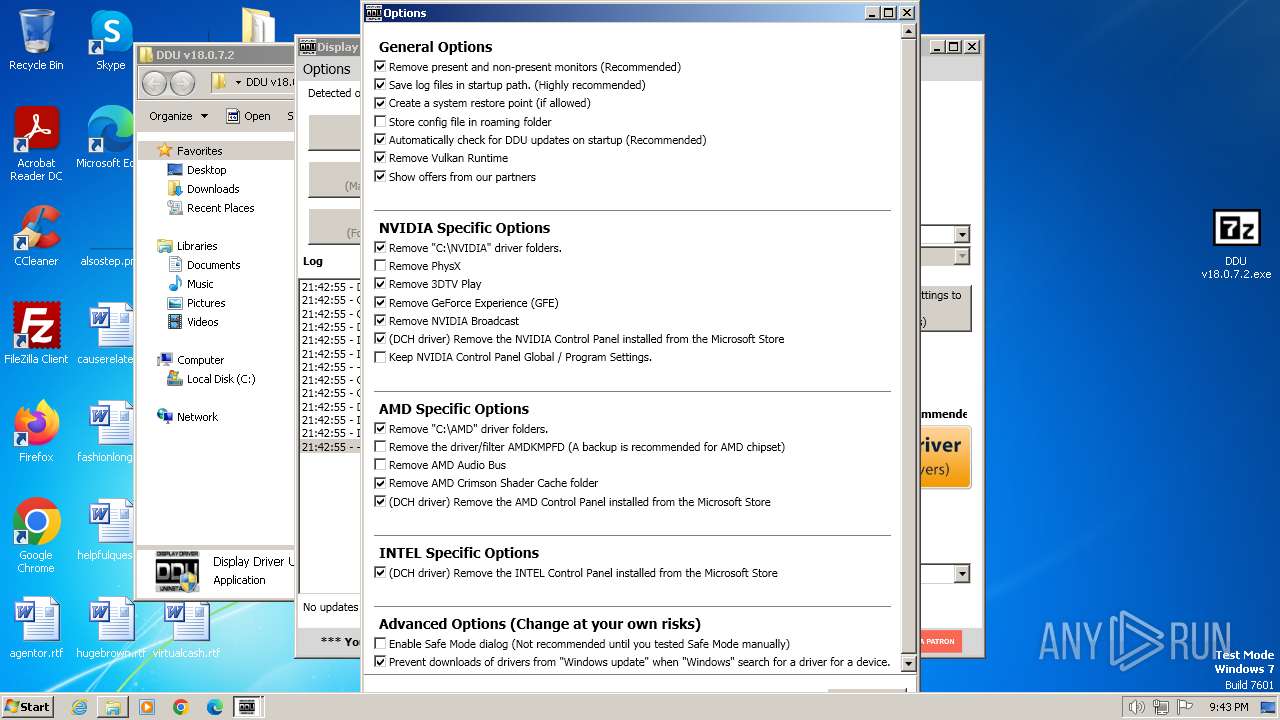
Task: Click the Chrome taskbar icon
Action: pyautogui.click(x=181, y=707)
